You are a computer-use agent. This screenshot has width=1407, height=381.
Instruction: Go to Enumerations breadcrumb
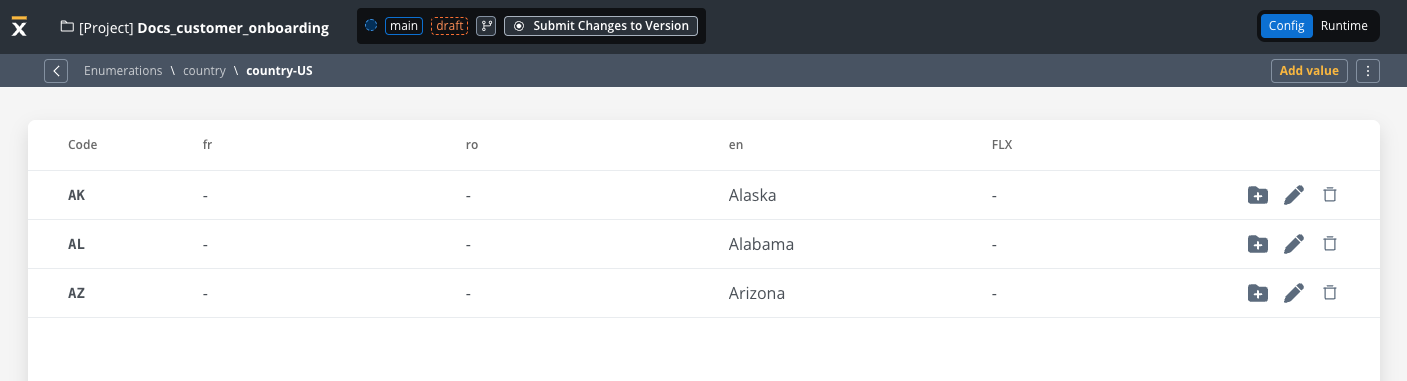point(123,71)
